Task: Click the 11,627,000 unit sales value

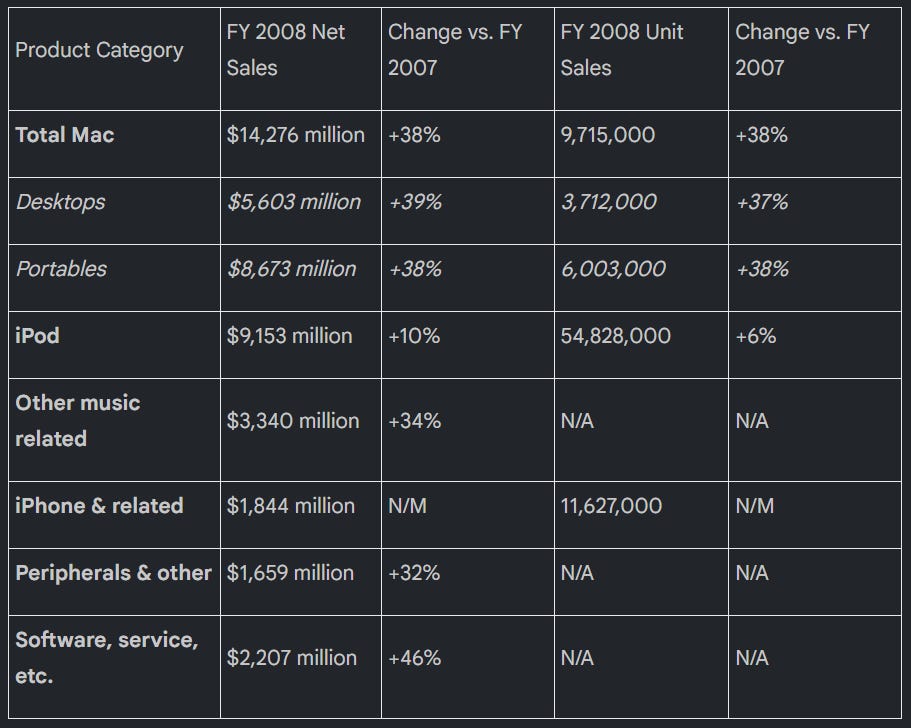Action: click(611, 505)
